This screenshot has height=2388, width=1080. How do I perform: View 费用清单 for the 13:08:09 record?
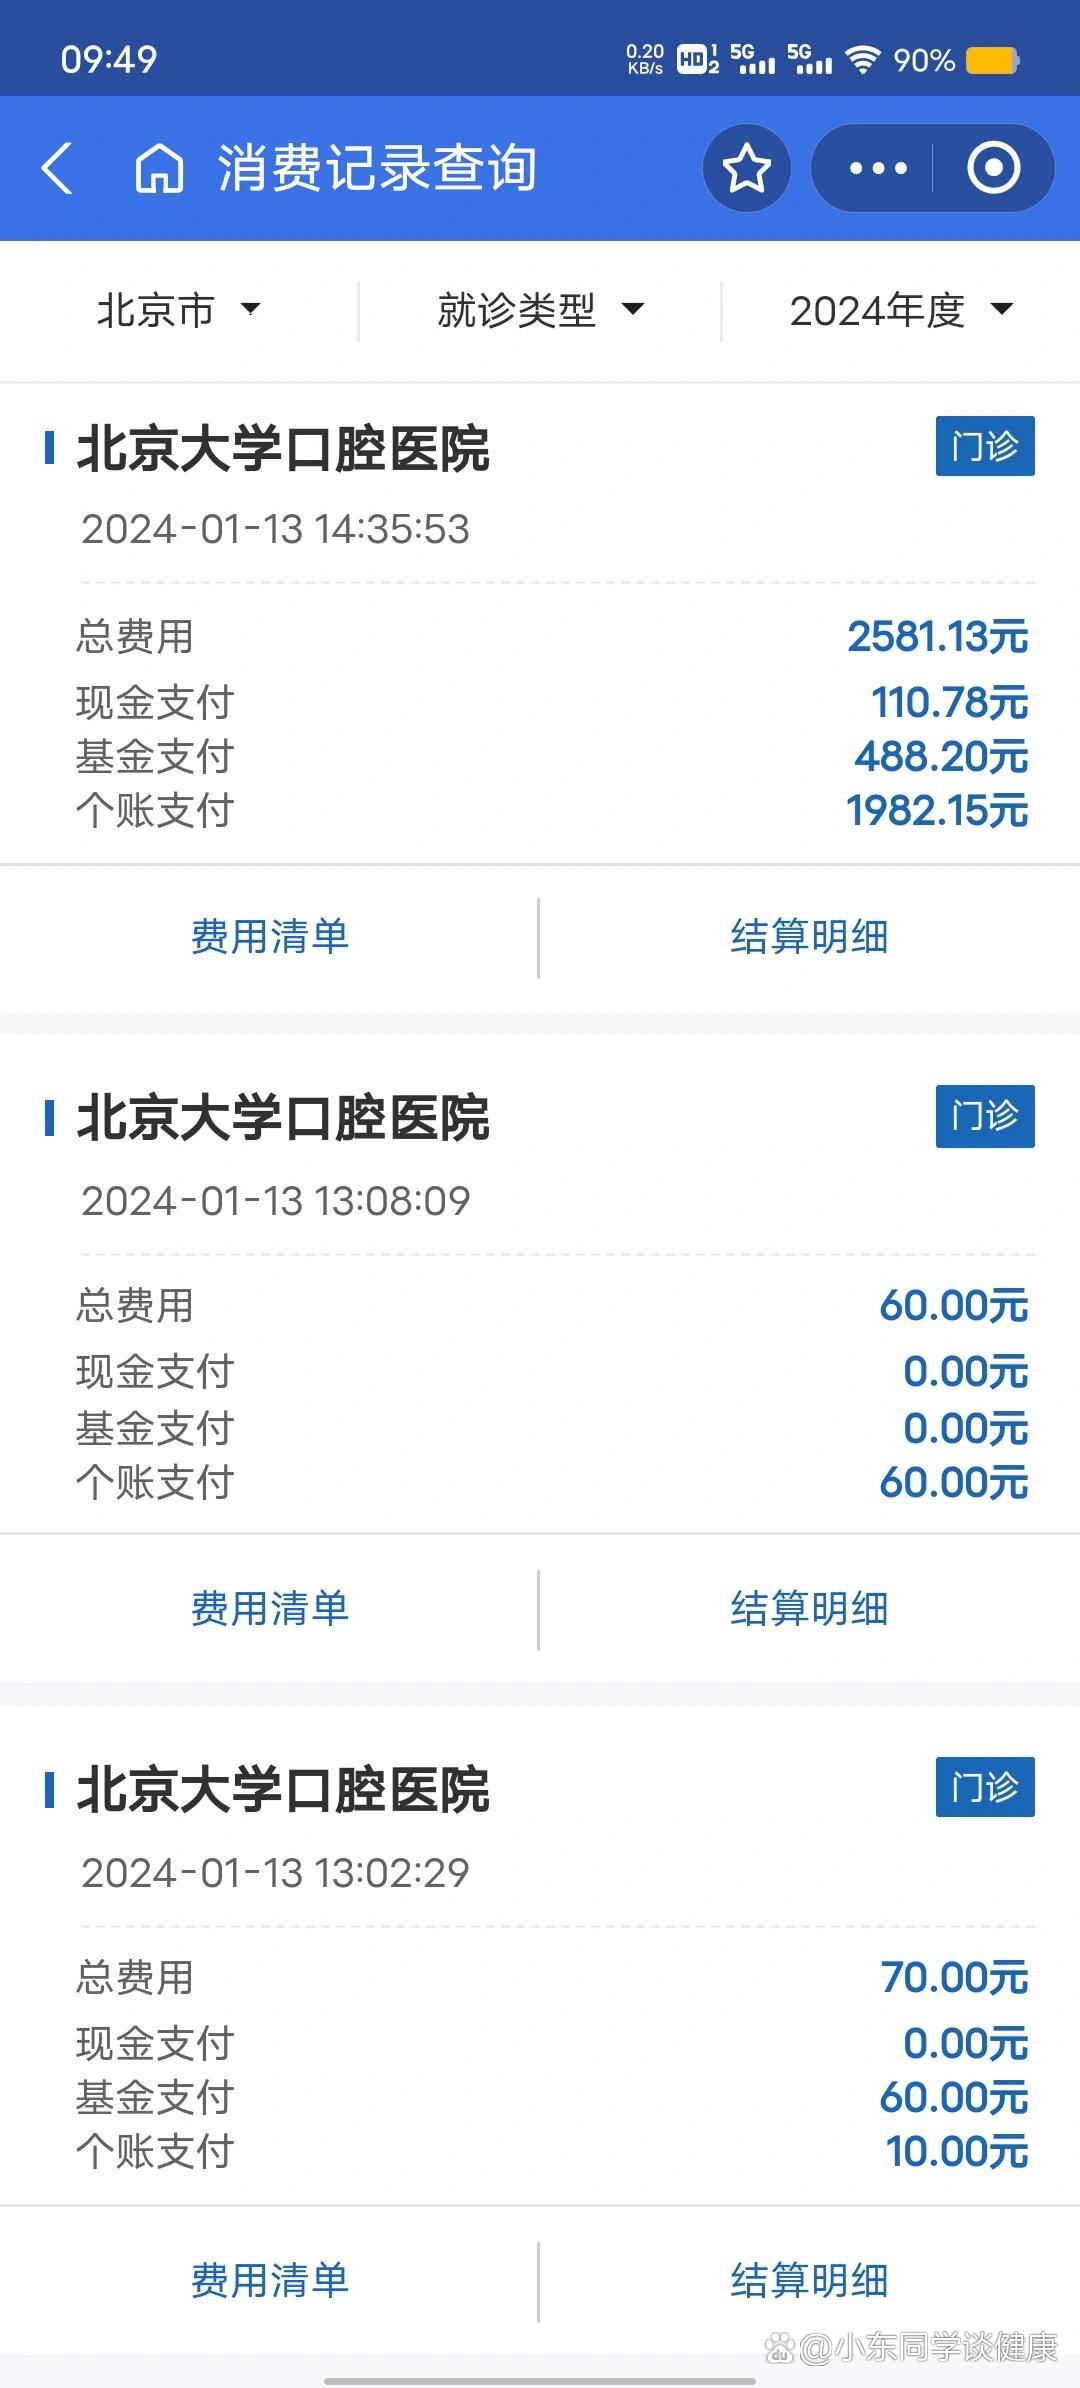269,1608
